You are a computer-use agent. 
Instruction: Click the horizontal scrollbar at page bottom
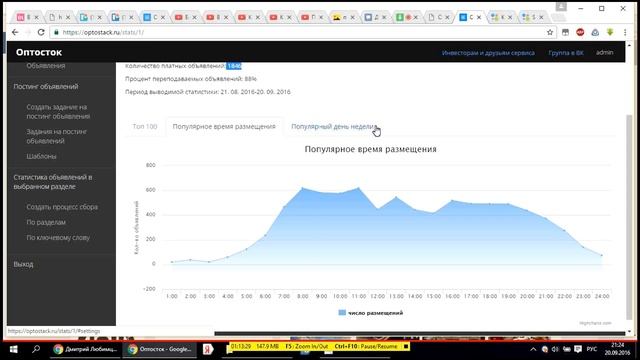click(x=420, y=333)
